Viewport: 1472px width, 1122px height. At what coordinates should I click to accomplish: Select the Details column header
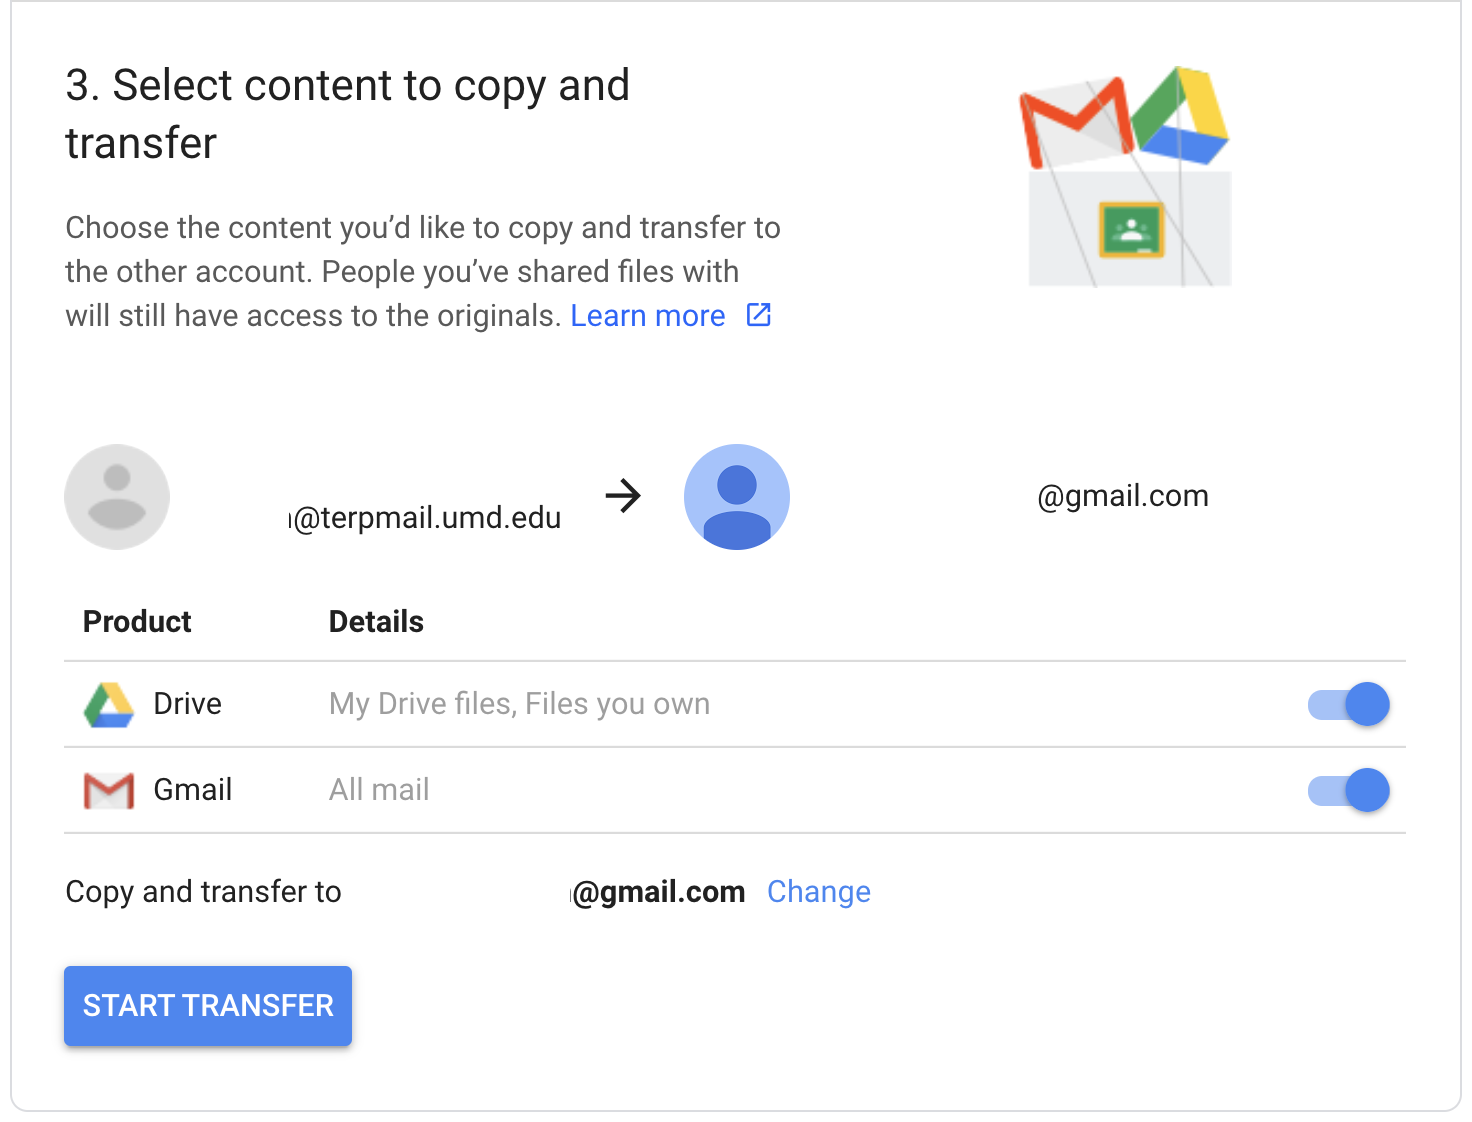[376, 621]
